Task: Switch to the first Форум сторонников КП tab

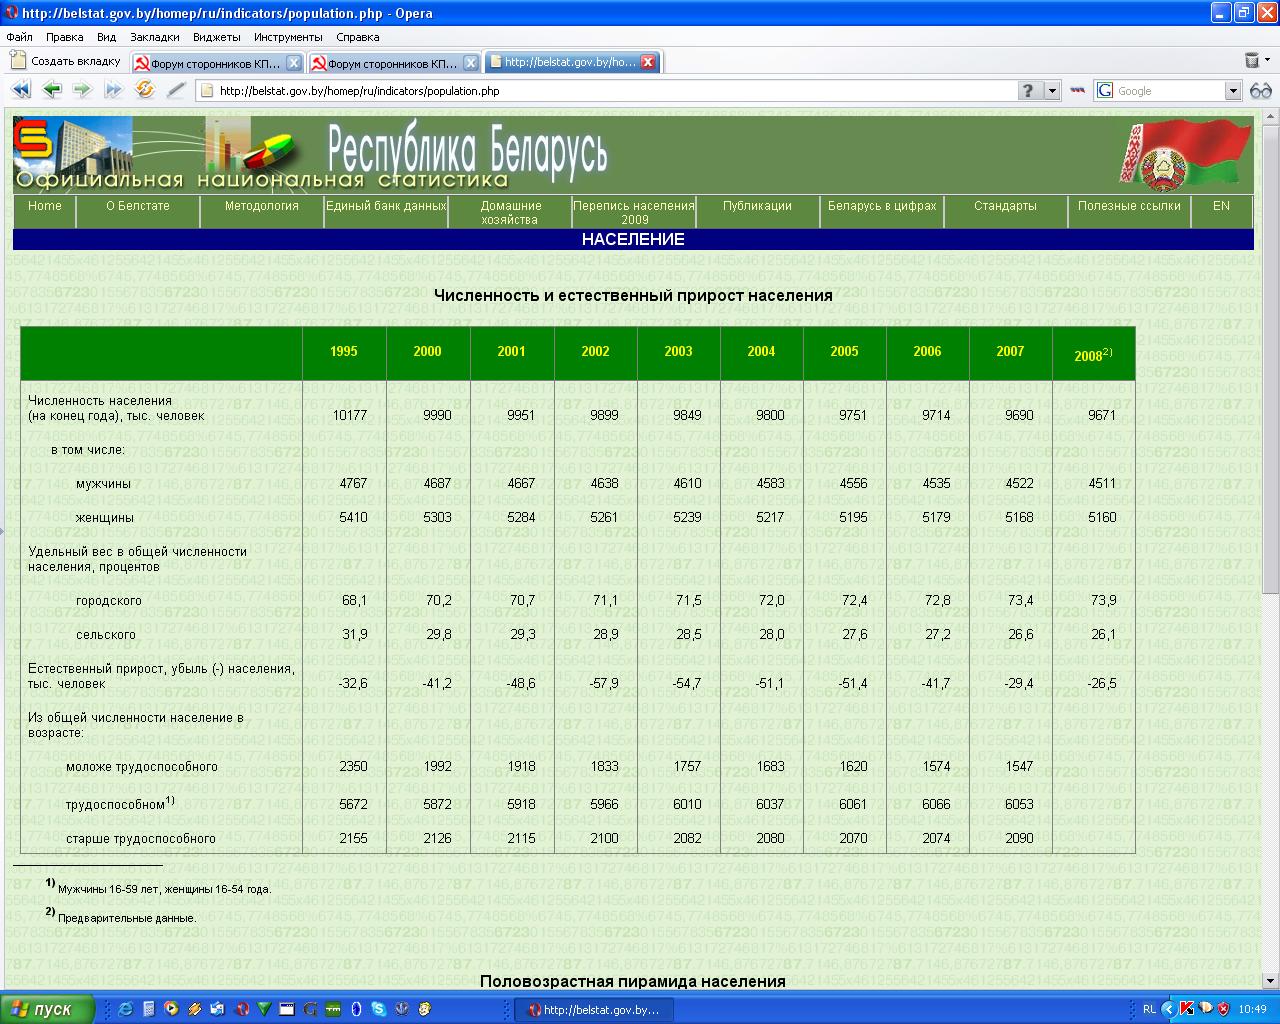Action: [215, 63]
